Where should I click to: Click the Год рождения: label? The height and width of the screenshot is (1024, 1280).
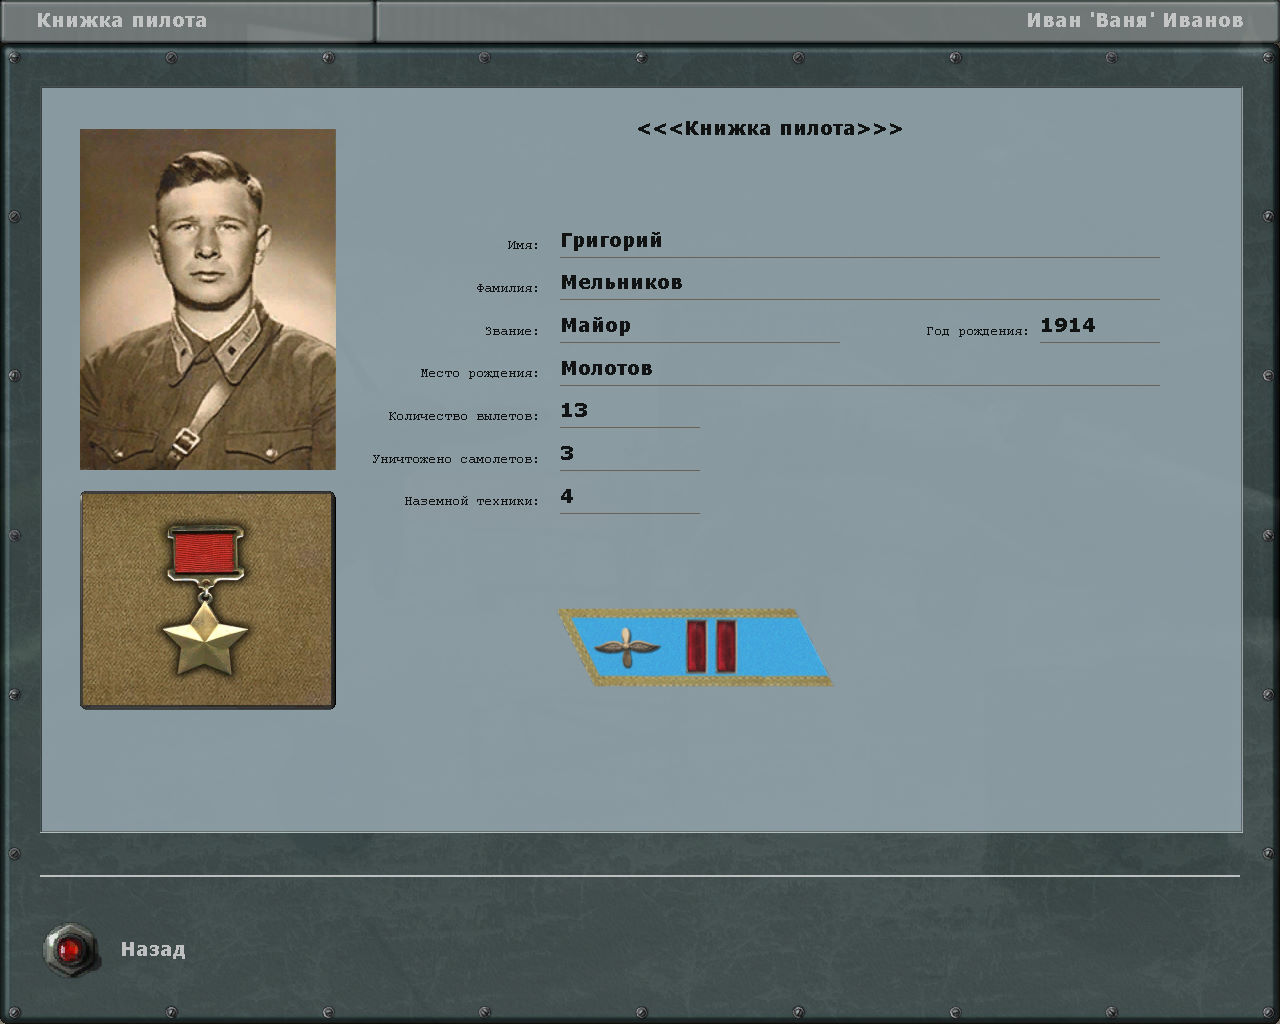click(977, 331)
